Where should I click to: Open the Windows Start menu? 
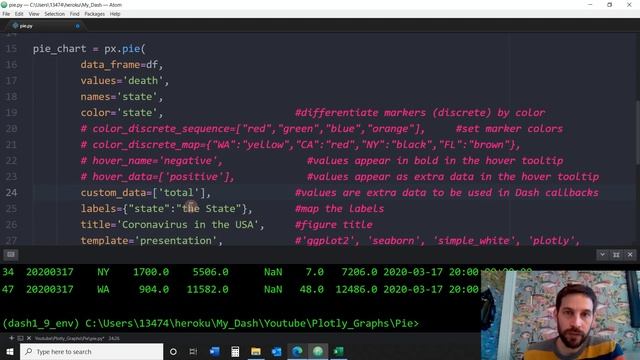pyautogui.click(x=10, y=351)
